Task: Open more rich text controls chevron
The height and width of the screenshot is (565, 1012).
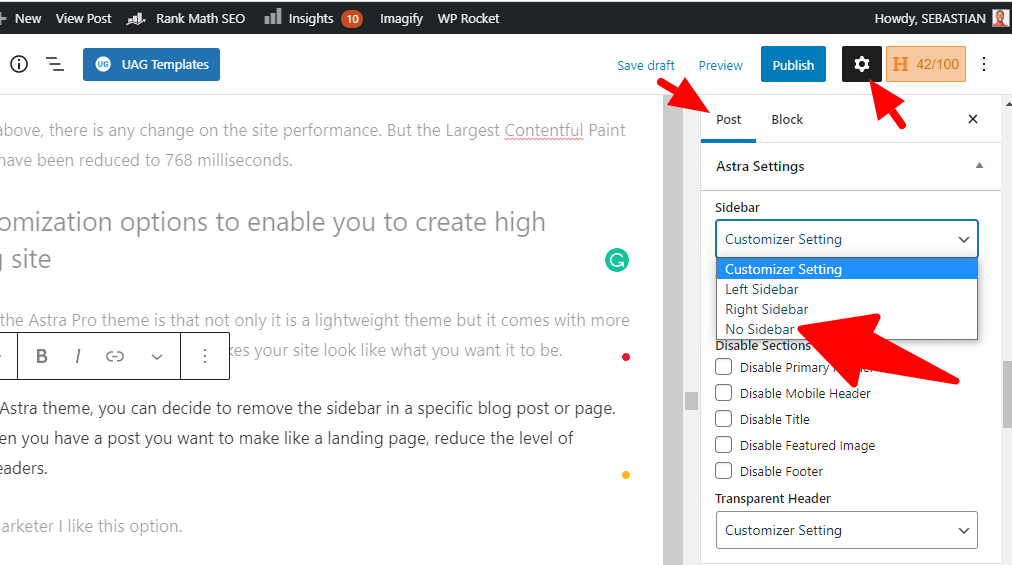Action: 156,356
